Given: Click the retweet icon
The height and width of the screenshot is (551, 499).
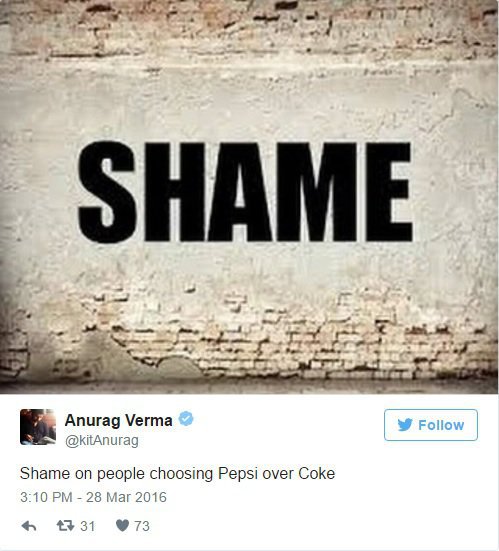Looking at the screenshot, I should coord(65,526).
